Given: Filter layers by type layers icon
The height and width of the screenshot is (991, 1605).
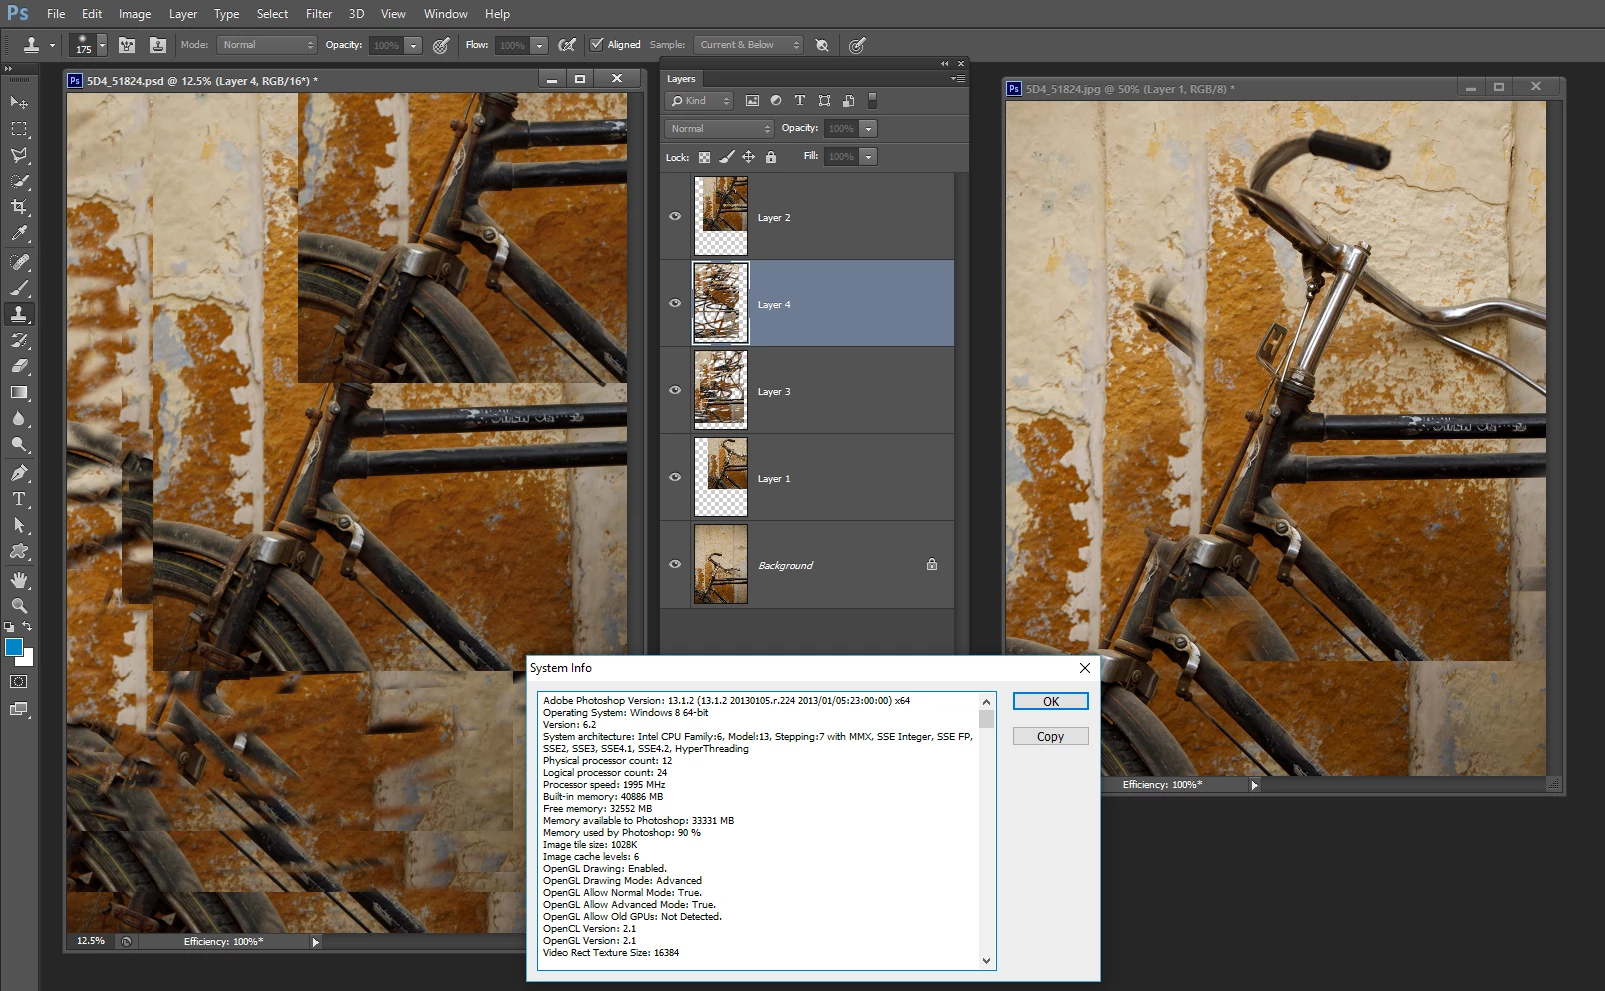Looking at the screenshot, I should 800,101.
